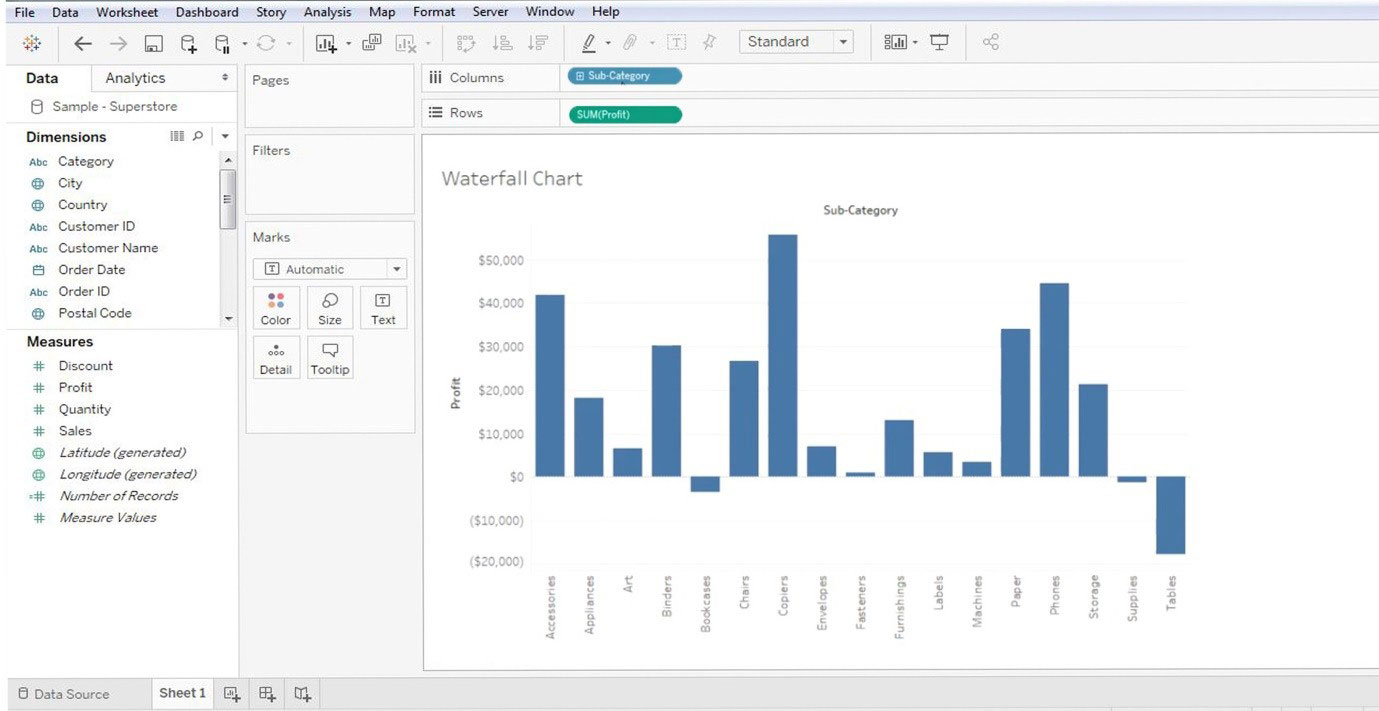This screenshot has height=711, width=1379.
Task: Open the Standard fit dropdown
Action: 841,42
